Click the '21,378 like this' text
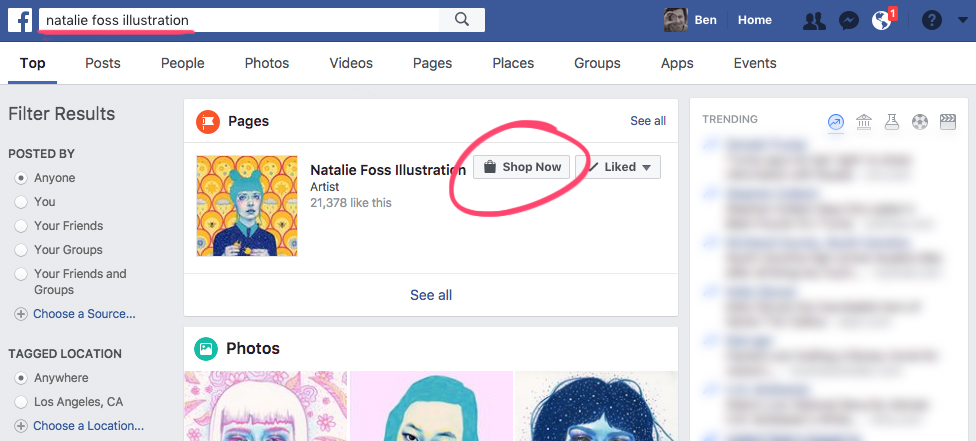Screen dimensions: 976x441 pos(351,203)
